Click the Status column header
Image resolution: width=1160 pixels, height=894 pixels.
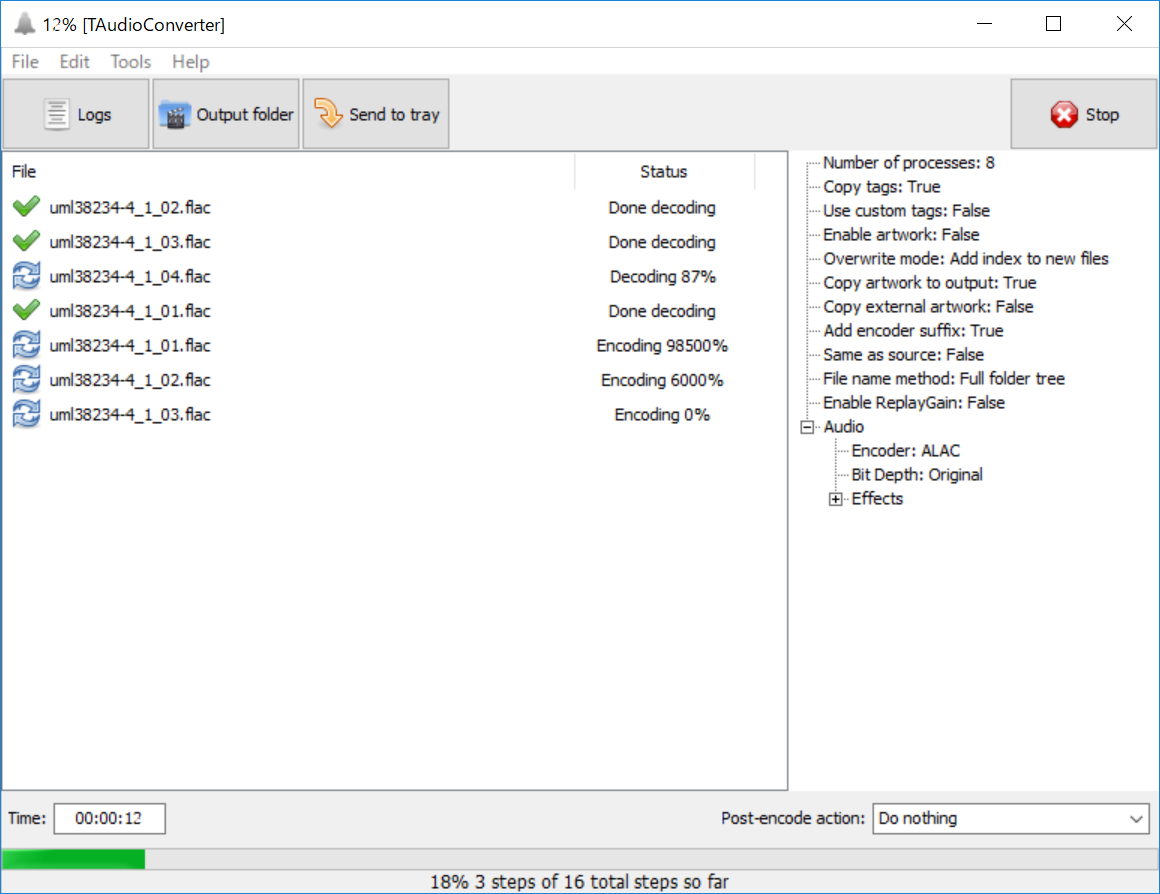664,172
